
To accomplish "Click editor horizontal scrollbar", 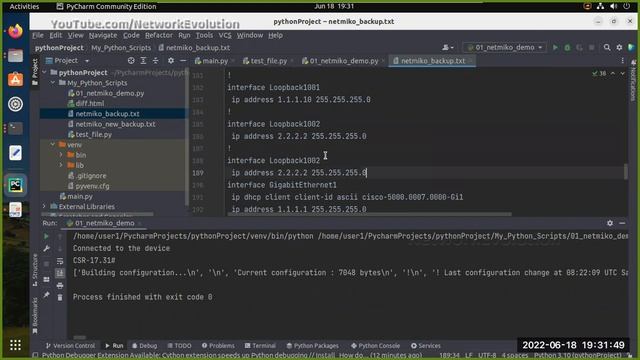I will click(x=369, y=214).
